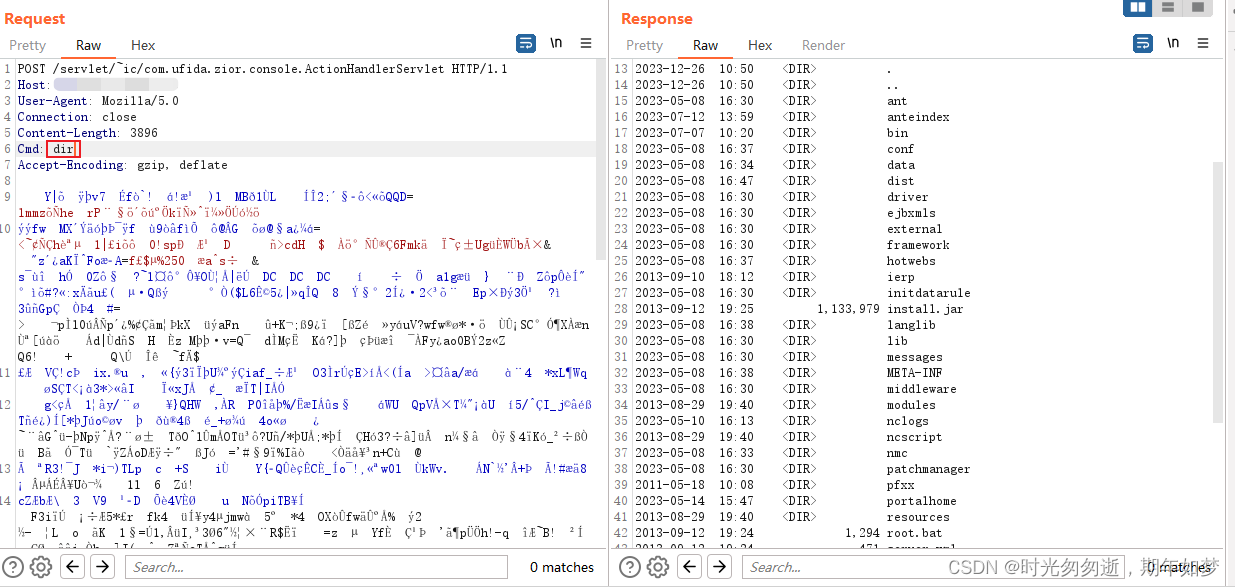Click middleware directory entry in response
The image size is (1235, 587).
pos(921,389)
